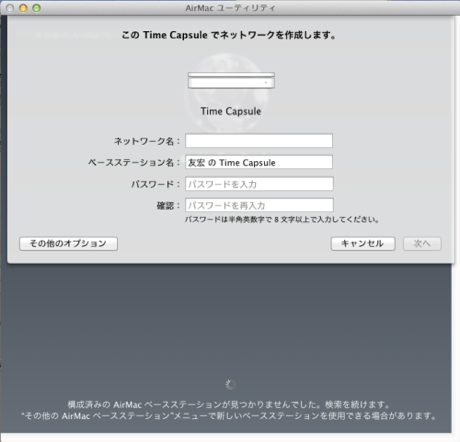The height and width of the screenshot is (442, 460).
Task: Click the password length hint text
Action: (x=282, y=220)
